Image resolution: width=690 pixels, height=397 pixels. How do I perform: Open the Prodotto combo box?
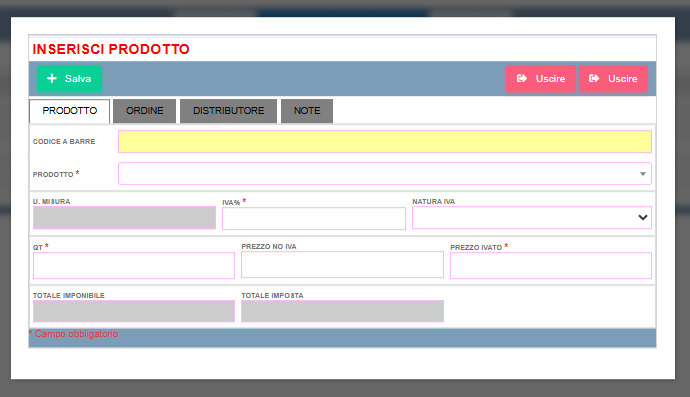click(385, 174)
